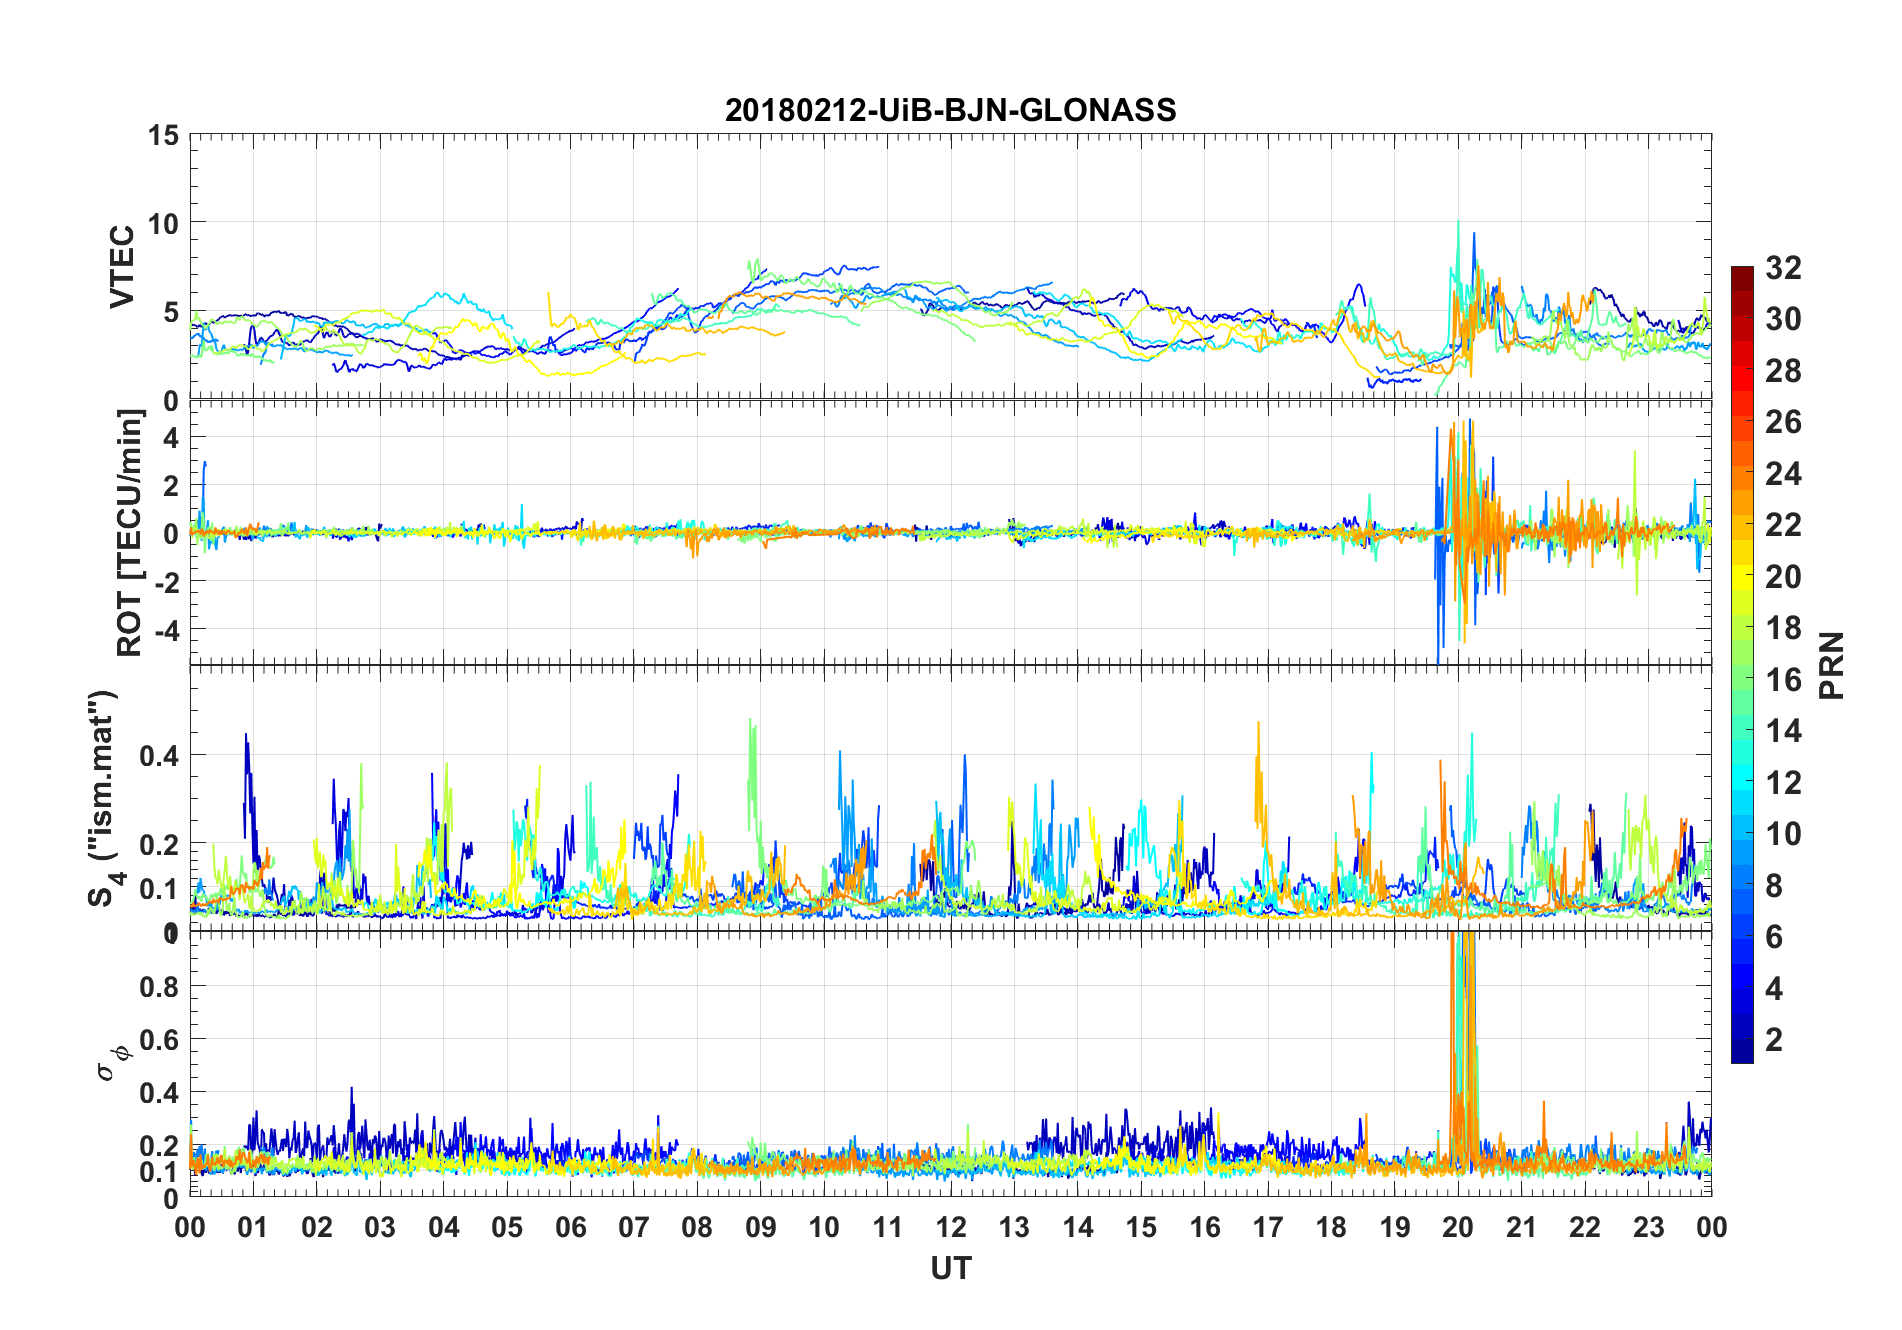Click the 18 tick on UT axis
Image resolution: width=1902 pixels, height=1330 pixels.
click(x=1331, y=1227)
